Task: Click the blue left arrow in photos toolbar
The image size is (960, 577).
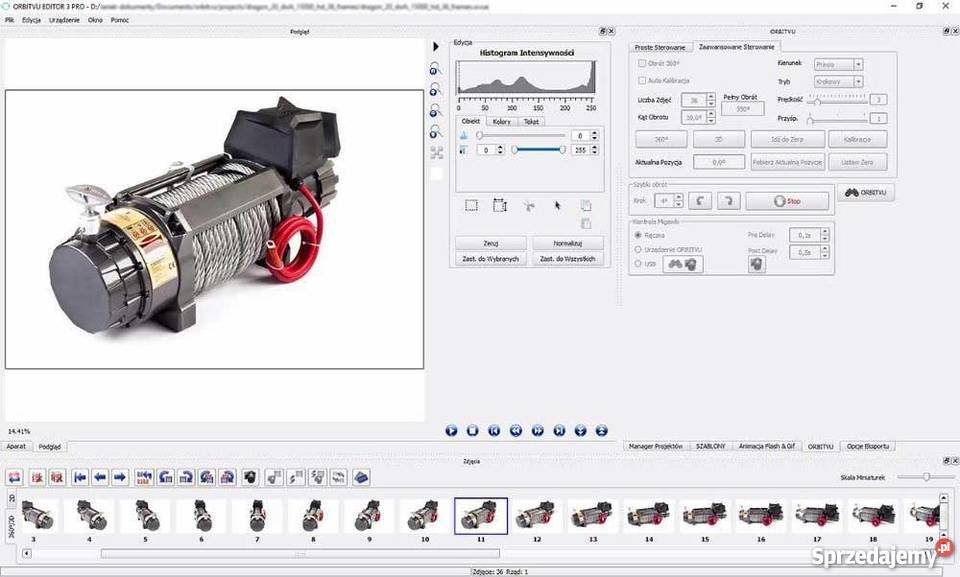Action: [100, 477]
